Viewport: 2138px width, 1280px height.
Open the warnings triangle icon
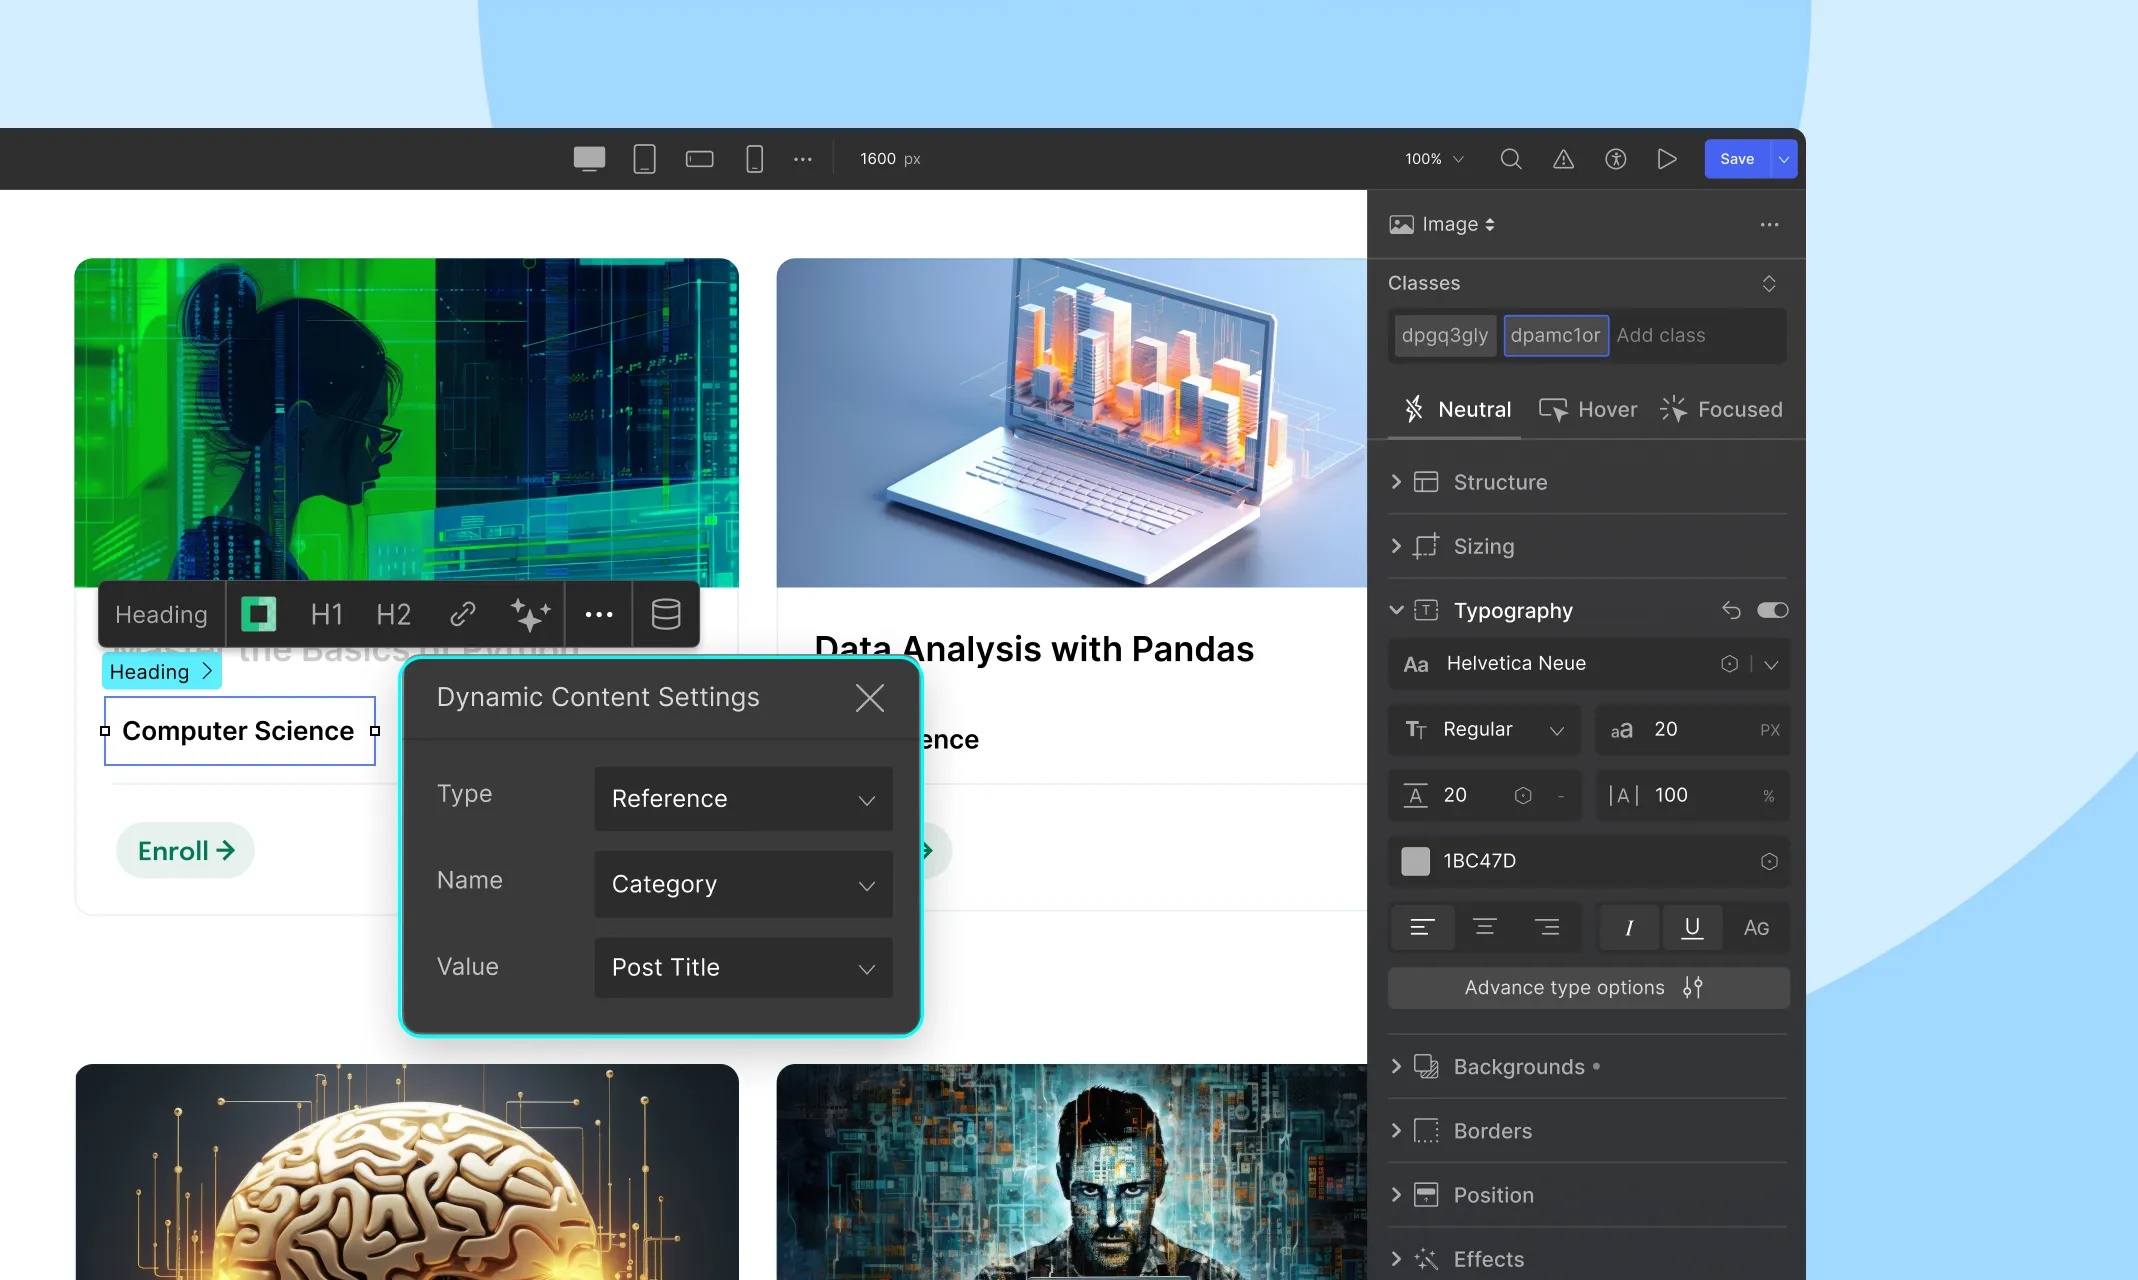point(1563,159)
